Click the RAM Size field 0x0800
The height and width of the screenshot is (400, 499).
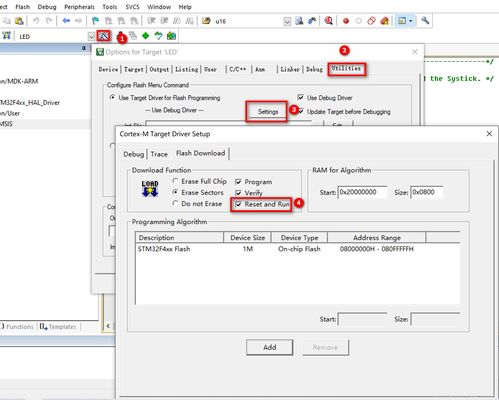click(x=427, y=192)
